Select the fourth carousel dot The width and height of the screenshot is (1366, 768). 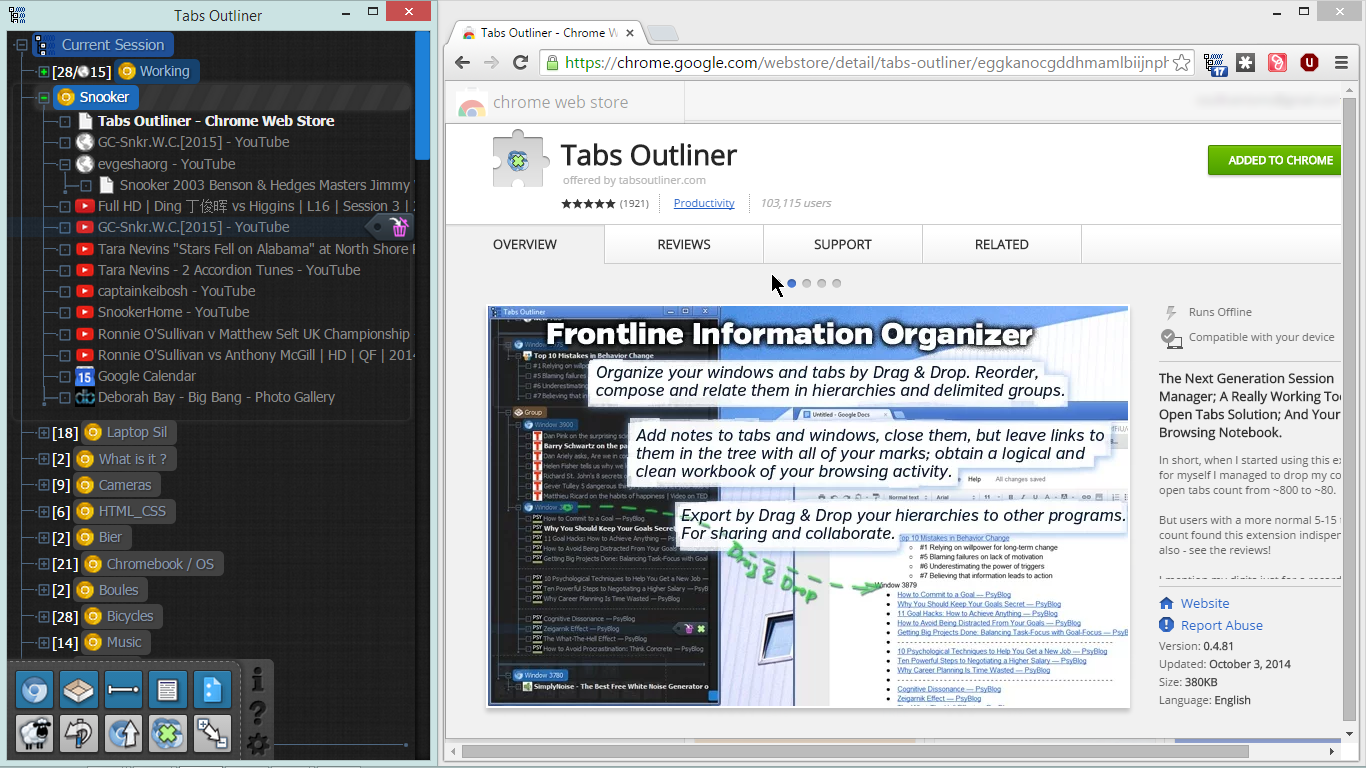[x=837, y=283]
